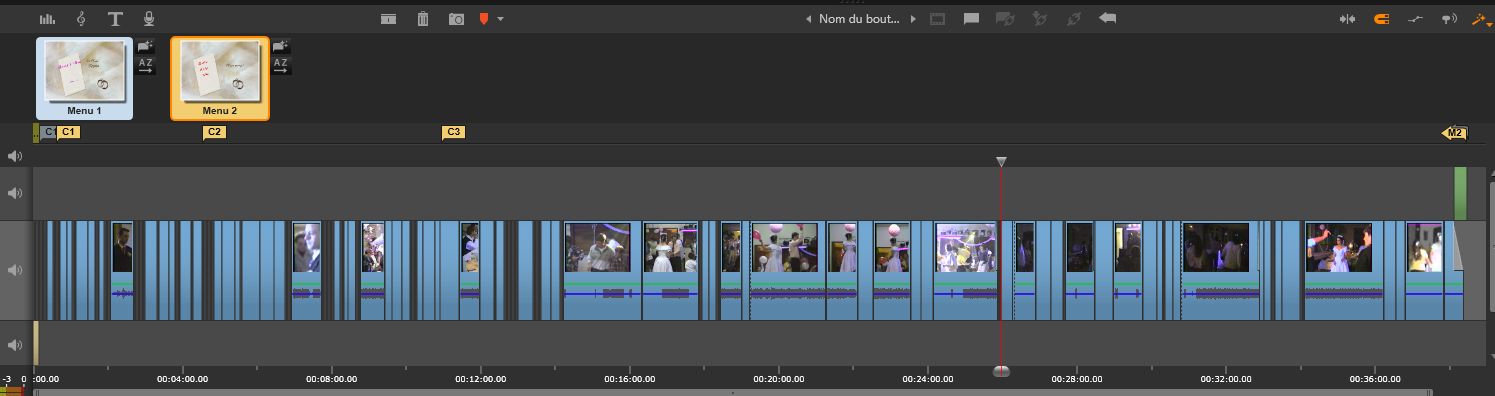Select the small yellow clip on the bottom track
This screenshot has width=1495, height=396.
pos(36,343)
